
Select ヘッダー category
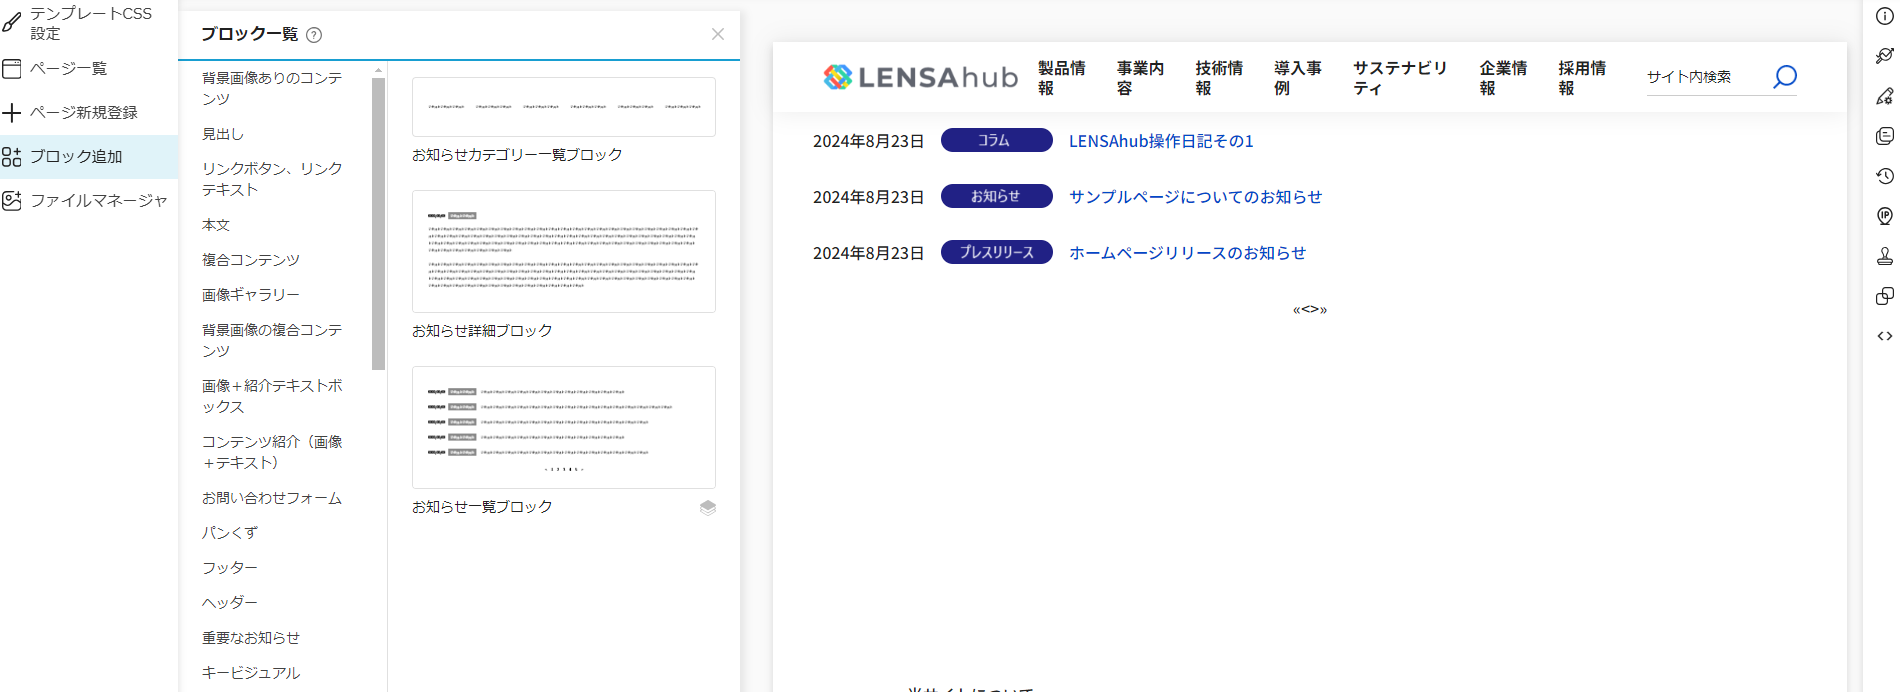pos(230,603)
